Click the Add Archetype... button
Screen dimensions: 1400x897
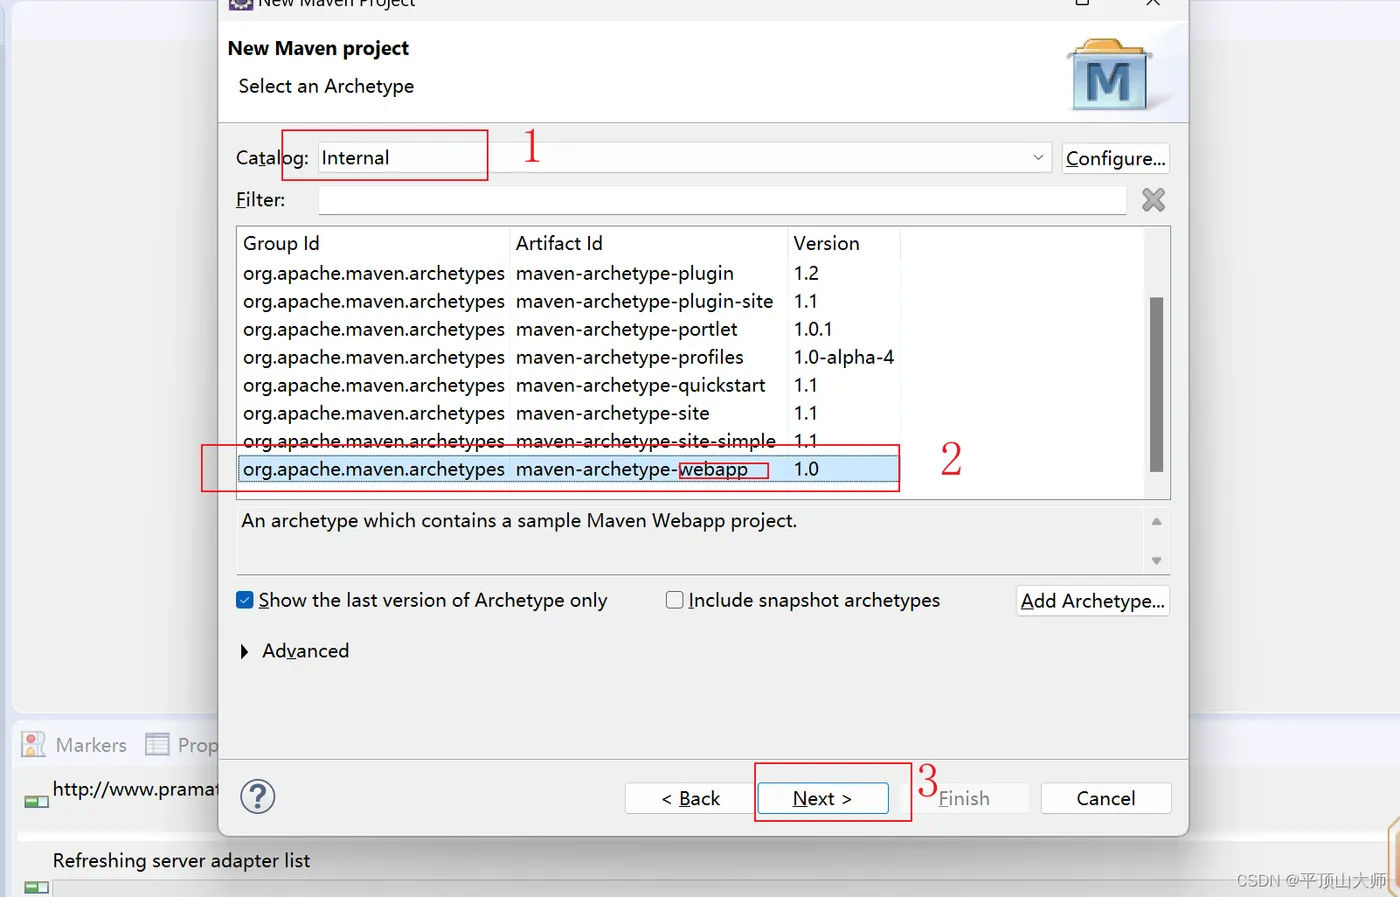[1093, 600]
